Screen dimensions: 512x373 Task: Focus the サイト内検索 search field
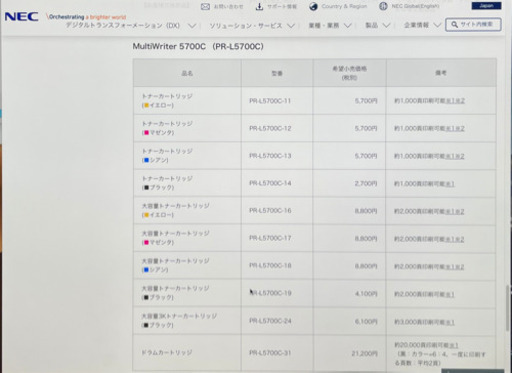click(473, 25)
